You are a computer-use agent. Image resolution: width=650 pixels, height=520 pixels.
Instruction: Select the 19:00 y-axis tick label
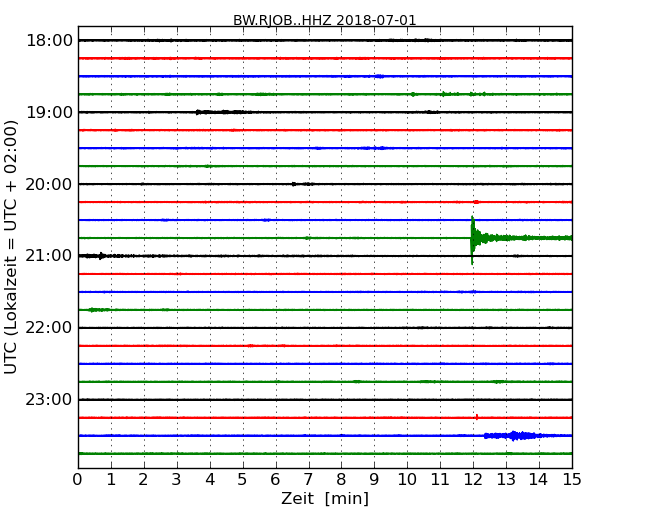pos(49,112)
